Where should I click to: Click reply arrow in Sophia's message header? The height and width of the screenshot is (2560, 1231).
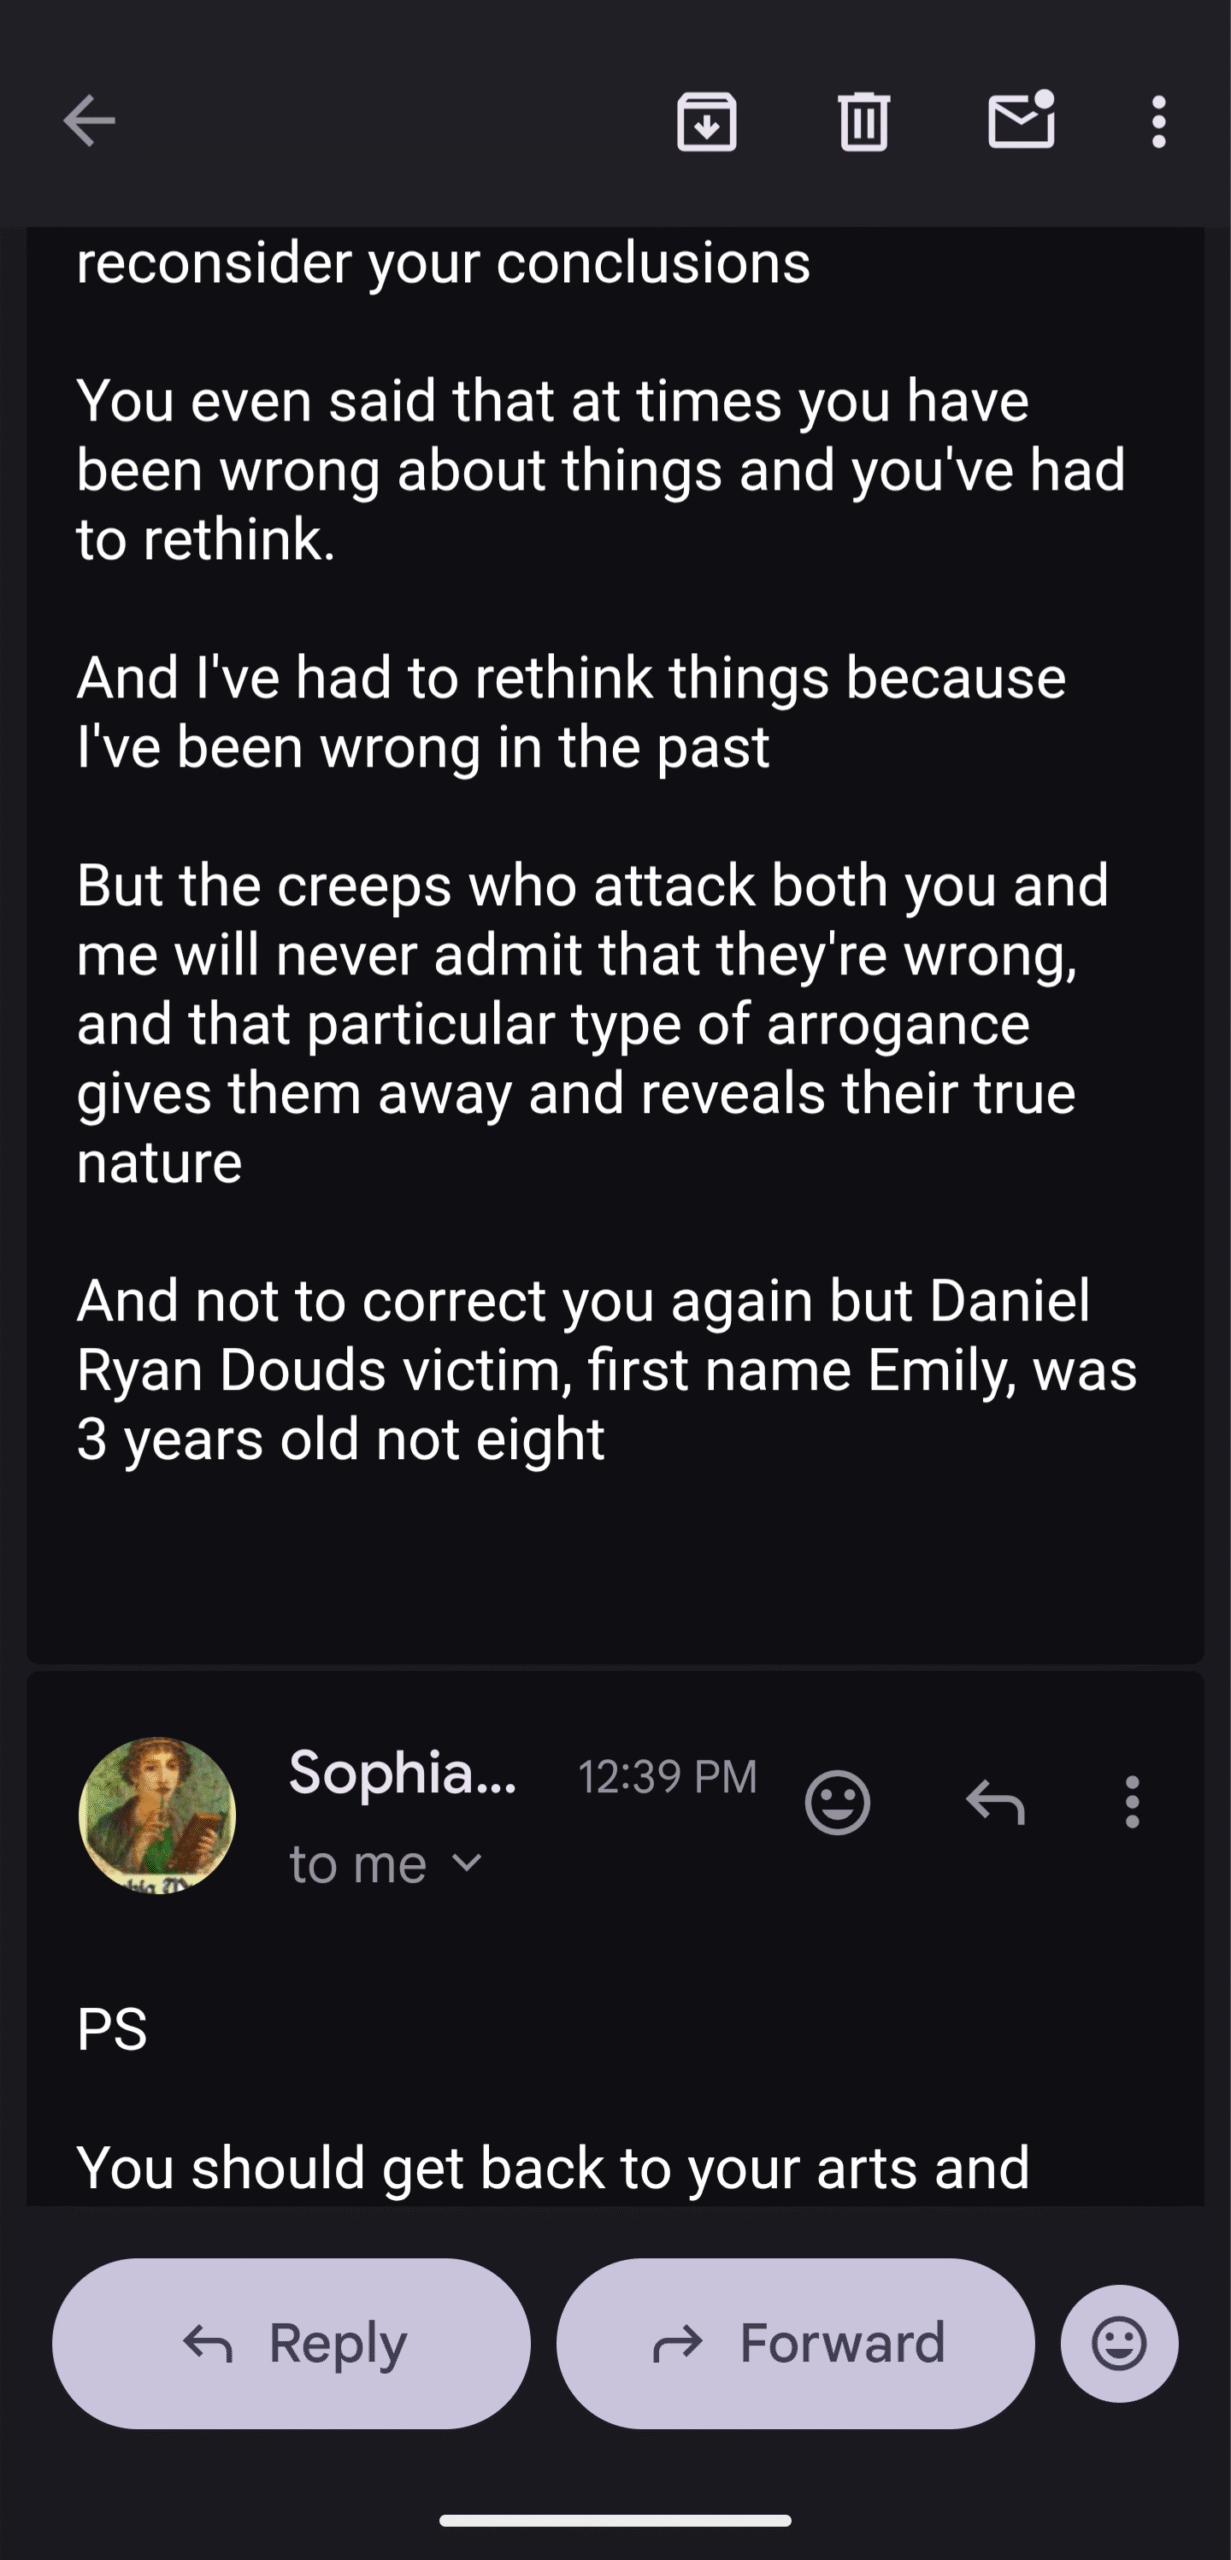(995, 1802)
